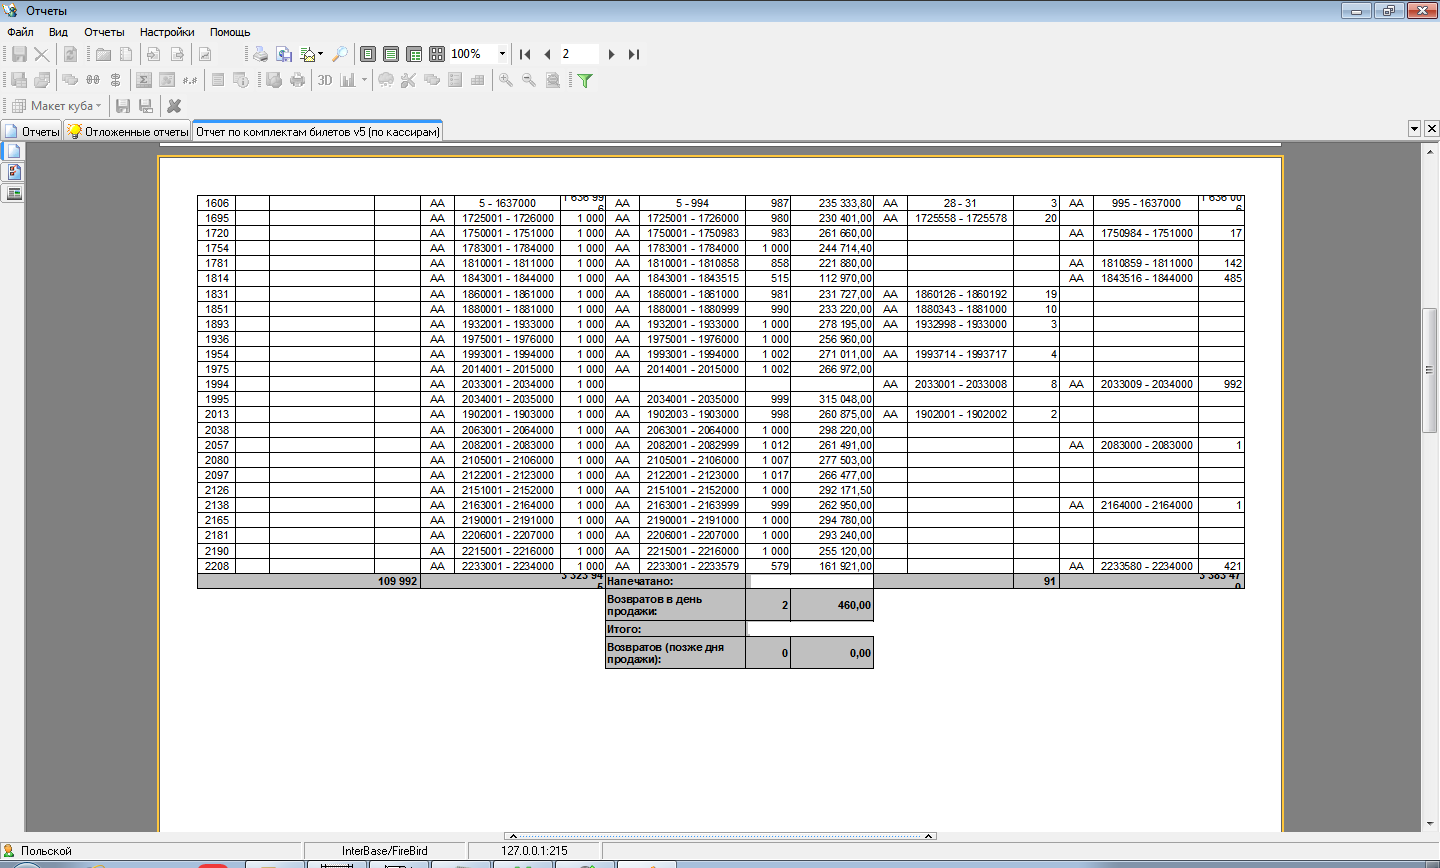Expand the bar chart type dropdown arrow
Viewport: 1440px width, 868px height.
coord(364,80)
